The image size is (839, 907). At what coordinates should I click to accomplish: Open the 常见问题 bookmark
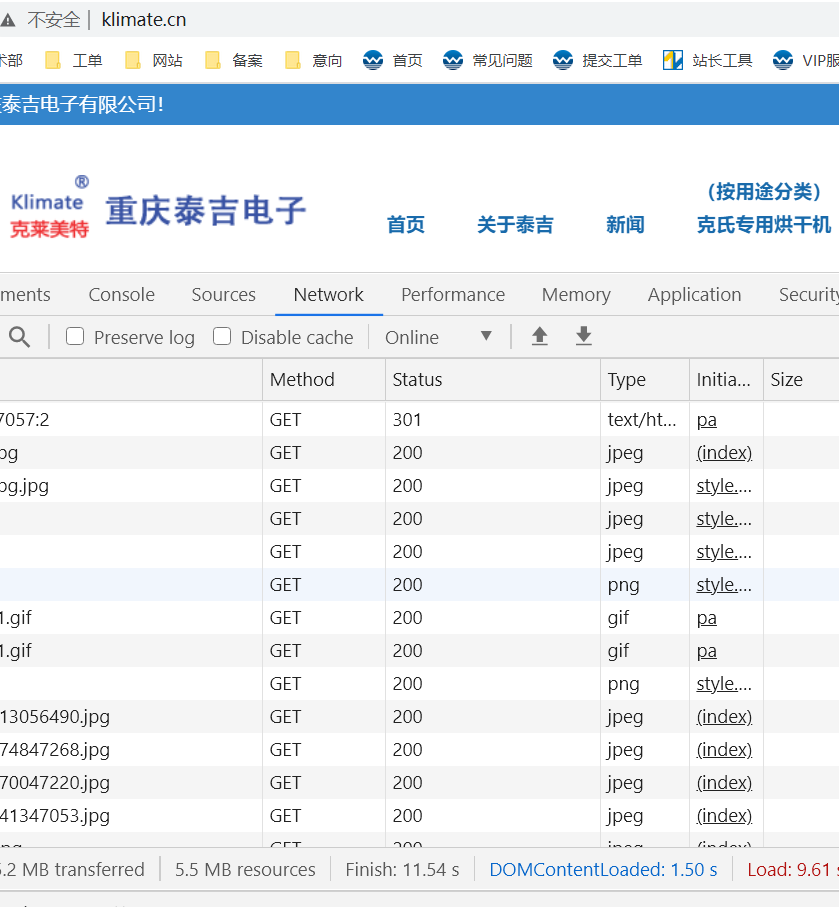click(488, 60)
